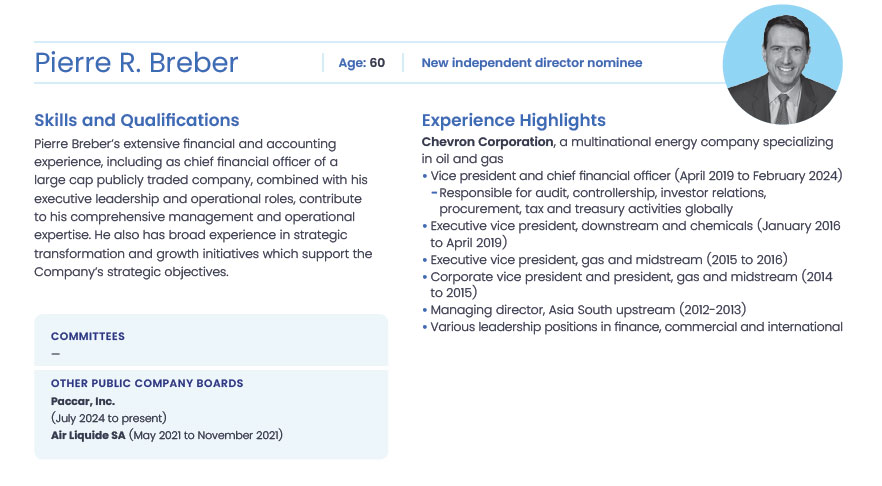Image resolution: width=882 pixels, height=486 pixels.
Task: Select the downstream and chemicals executive vice president bullet
Action: click(x=635, y=226)
